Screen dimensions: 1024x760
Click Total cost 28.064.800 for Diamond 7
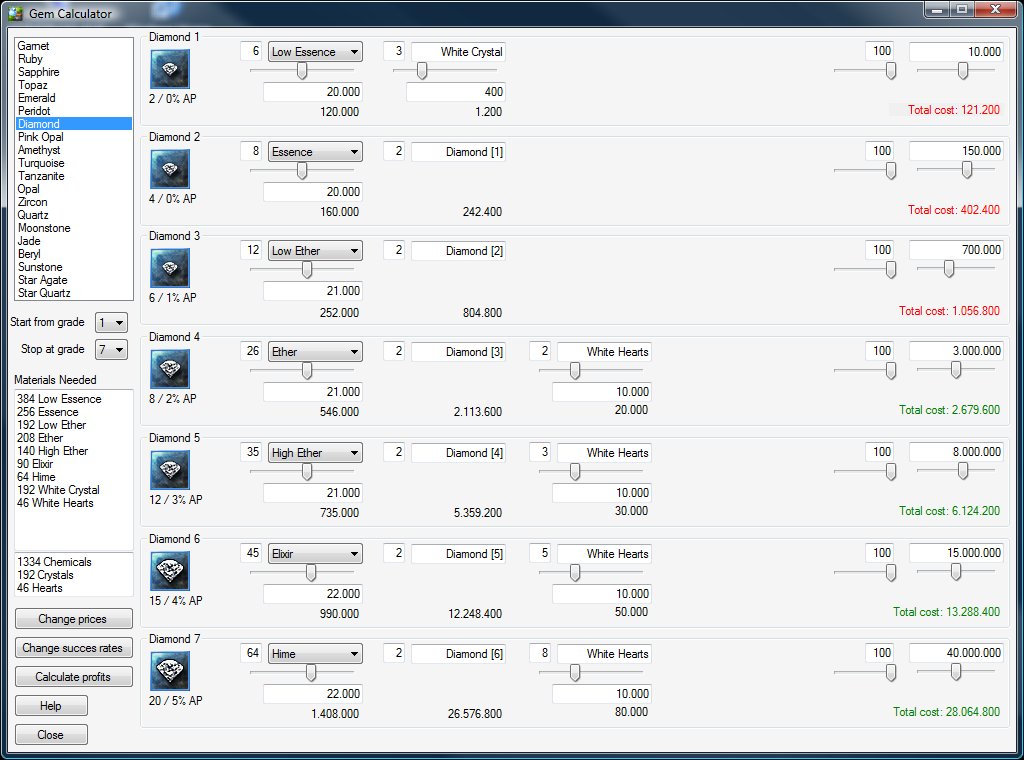point(946,712)
